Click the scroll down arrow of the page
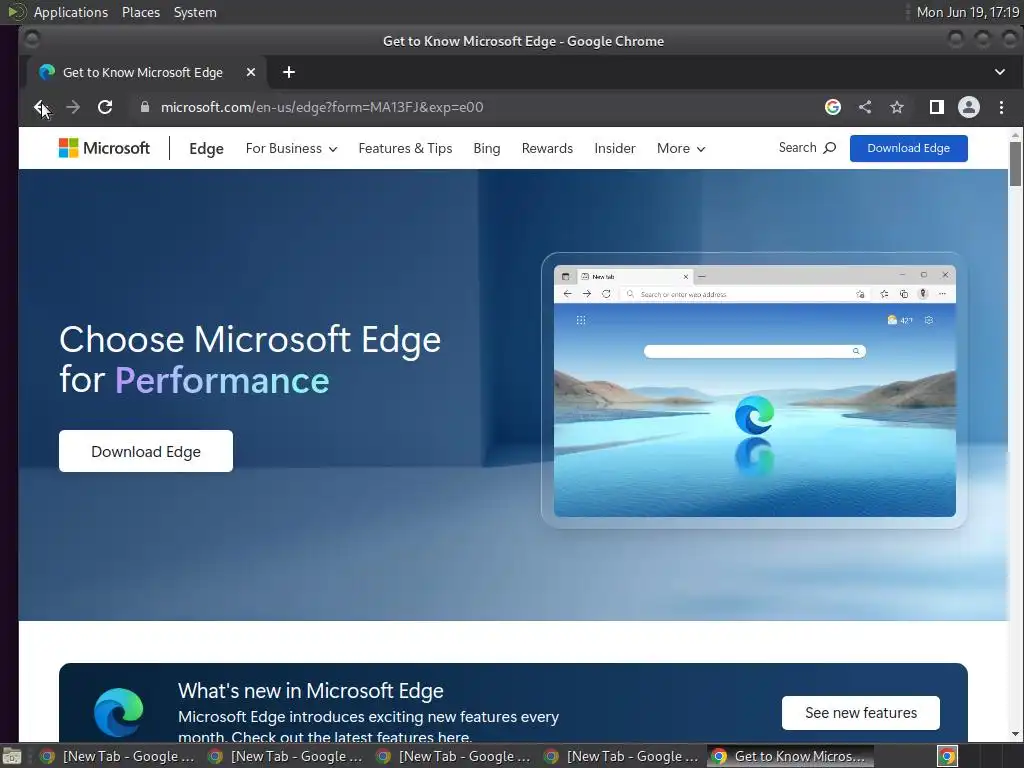 tap(1015, 734)
